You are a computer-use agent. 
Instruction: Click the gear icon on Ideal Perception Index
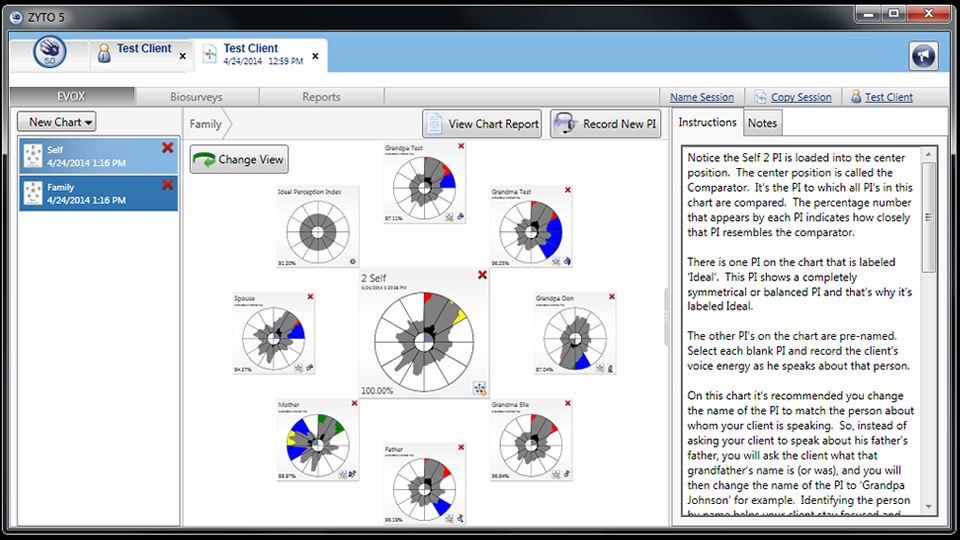[352, 262]
